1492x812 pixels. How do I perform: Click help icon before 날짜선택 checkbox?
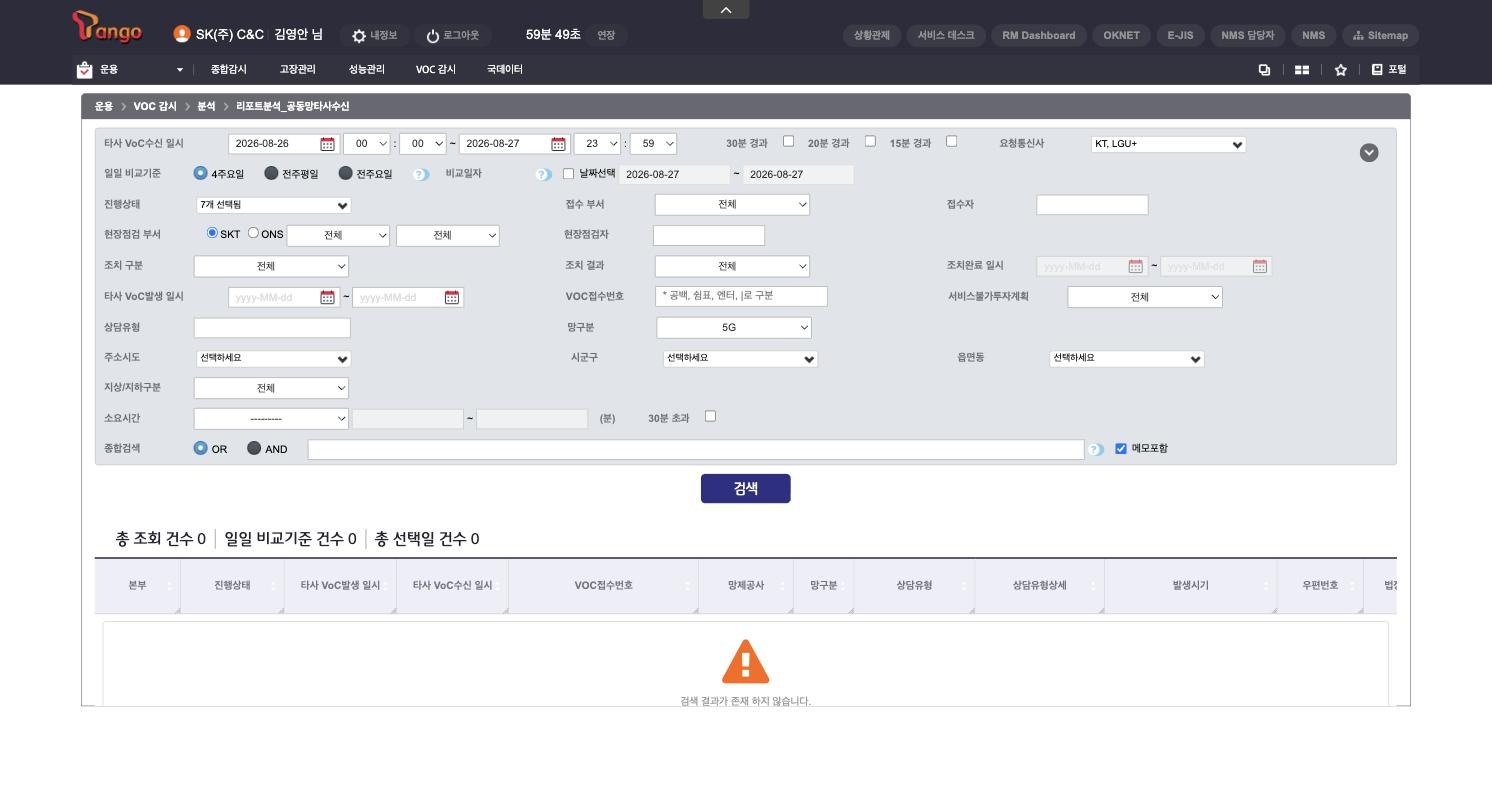click(543, 174)
